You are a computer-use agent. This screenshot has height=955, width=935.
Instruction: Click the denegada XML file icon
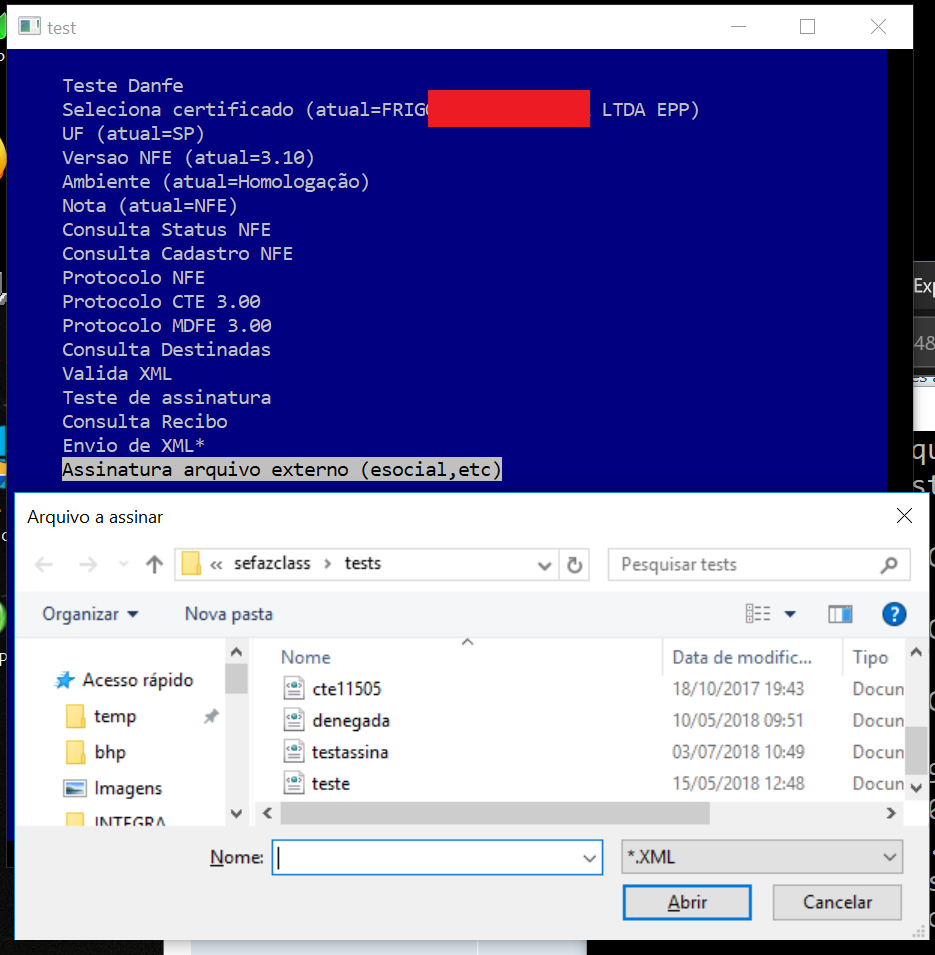point(294,720)
